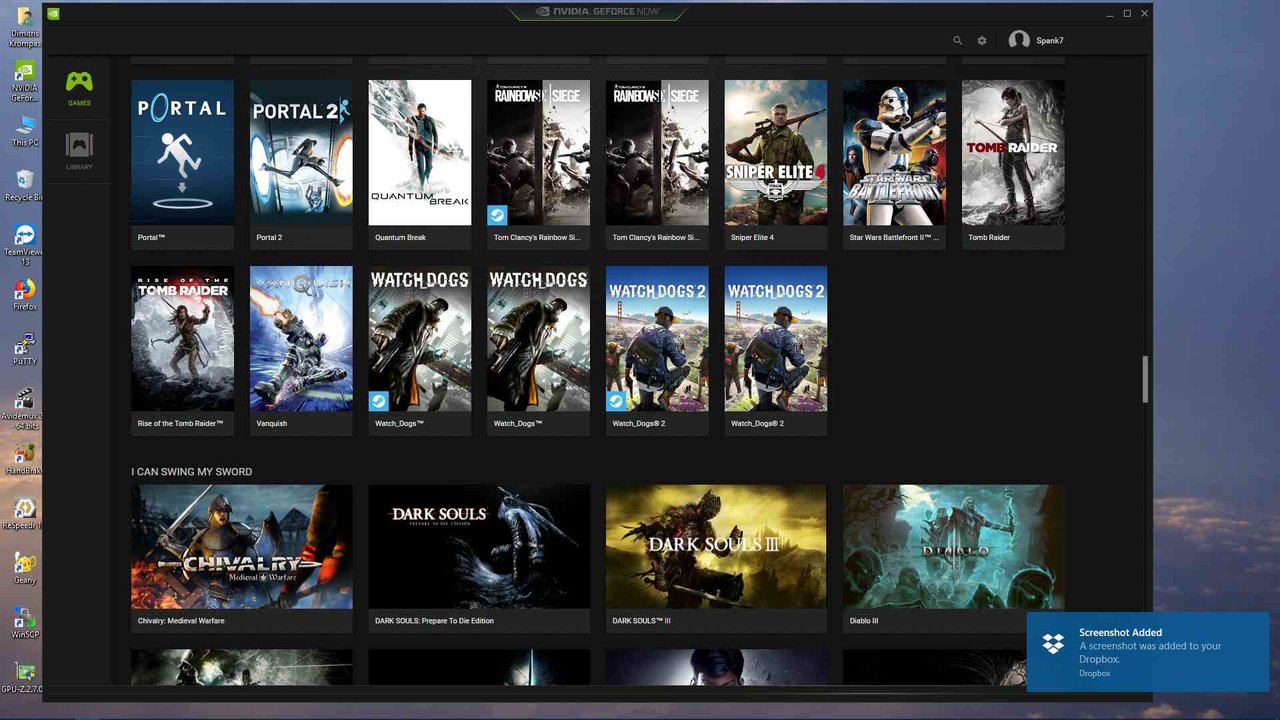Open the Tomb Raider game cover

pos(1013,153)
